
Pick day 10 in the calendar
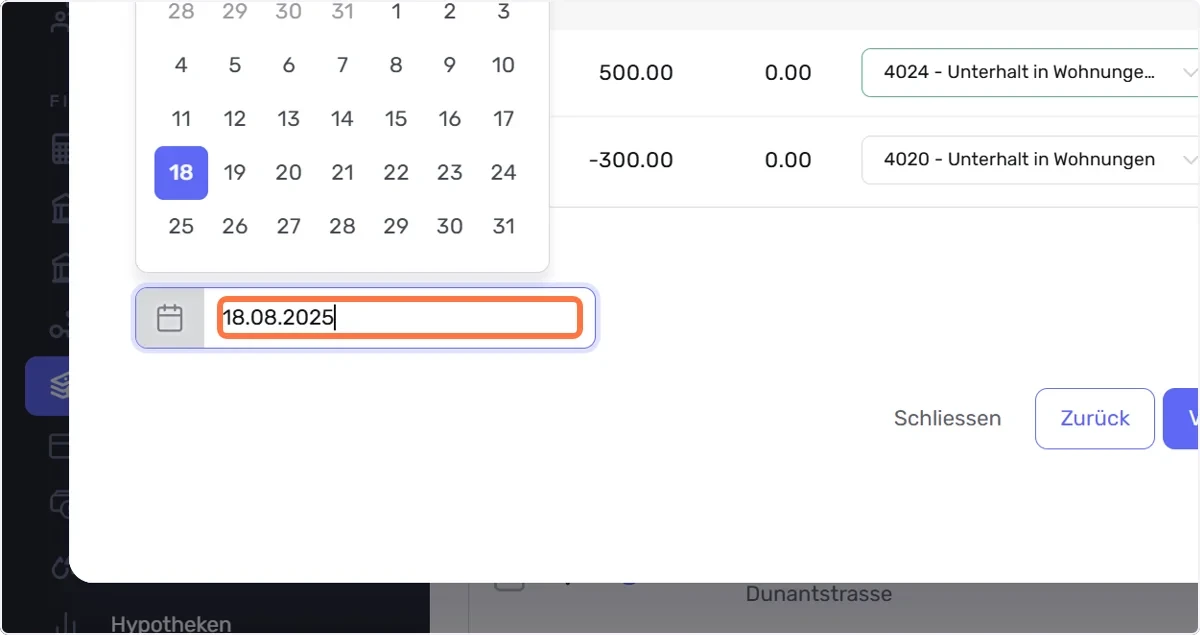[503, 65]
